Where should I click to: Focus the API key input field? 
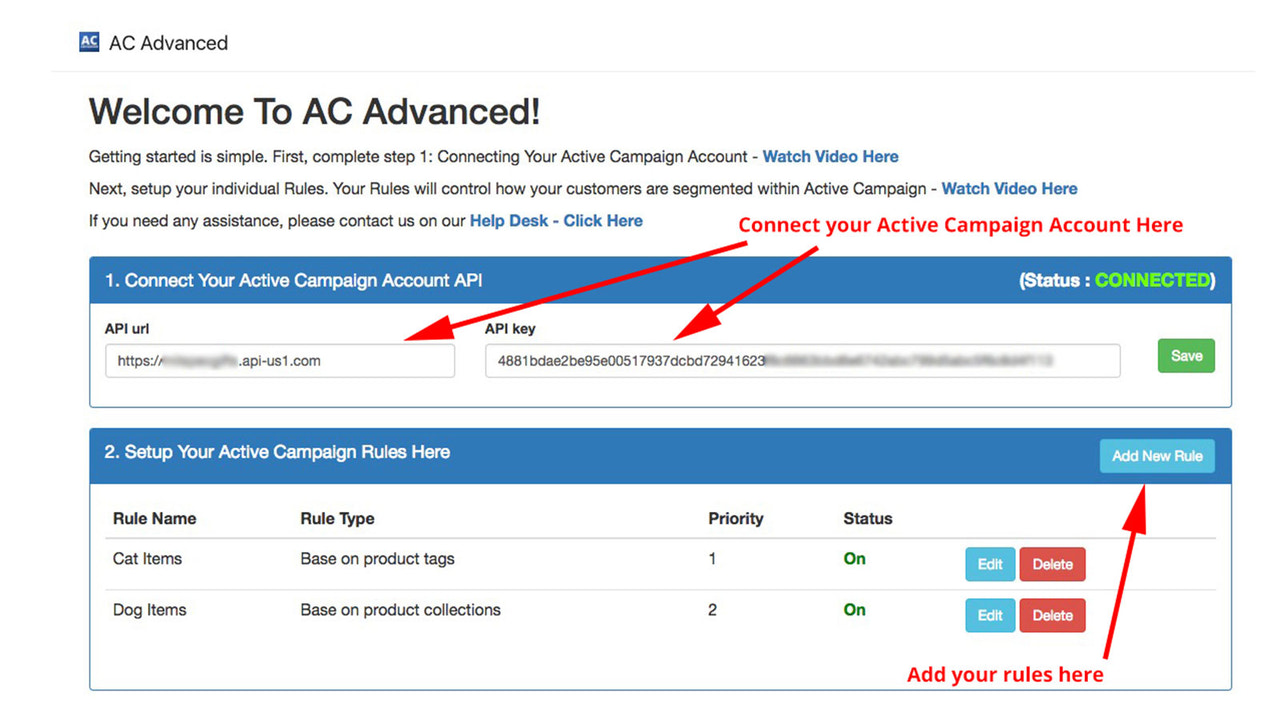coord(802,361)
